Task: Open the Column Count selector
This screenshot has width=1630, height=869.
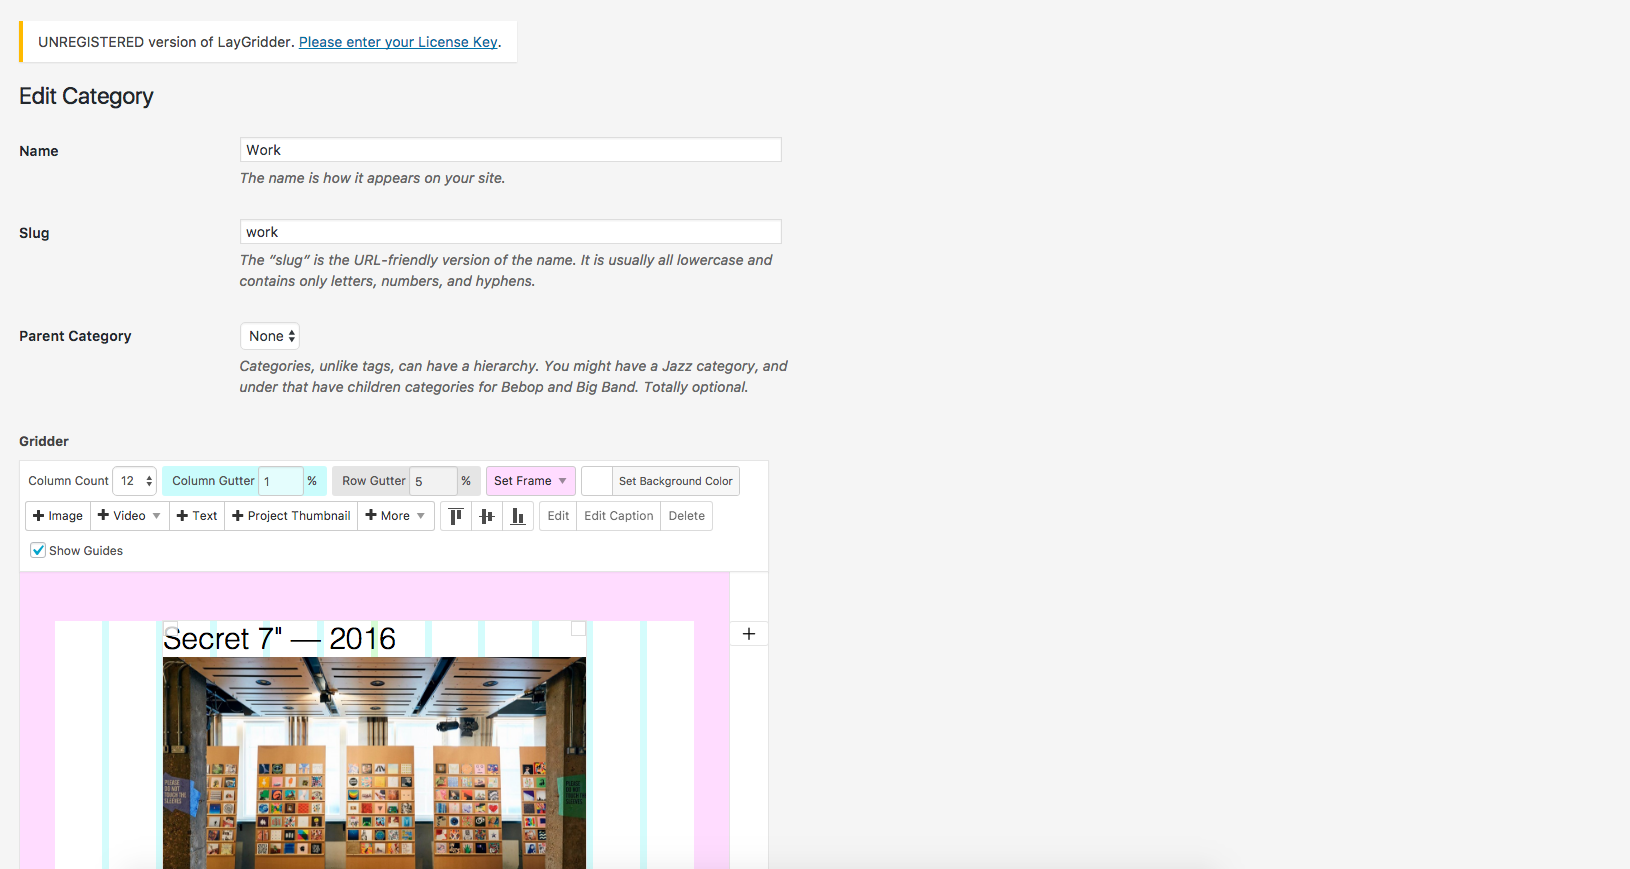Action: pos(135,481)
